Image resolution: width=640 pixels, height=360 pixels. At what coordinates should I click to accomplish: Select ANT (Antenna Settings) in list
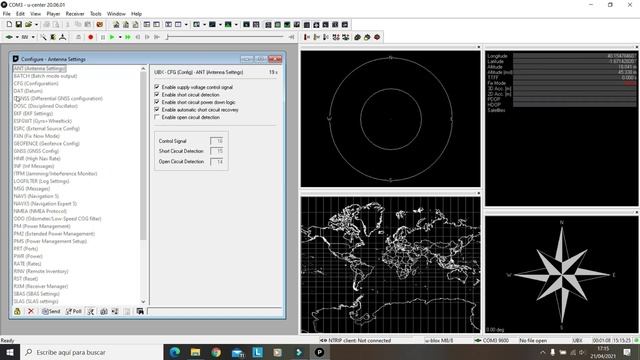point(40,69)
